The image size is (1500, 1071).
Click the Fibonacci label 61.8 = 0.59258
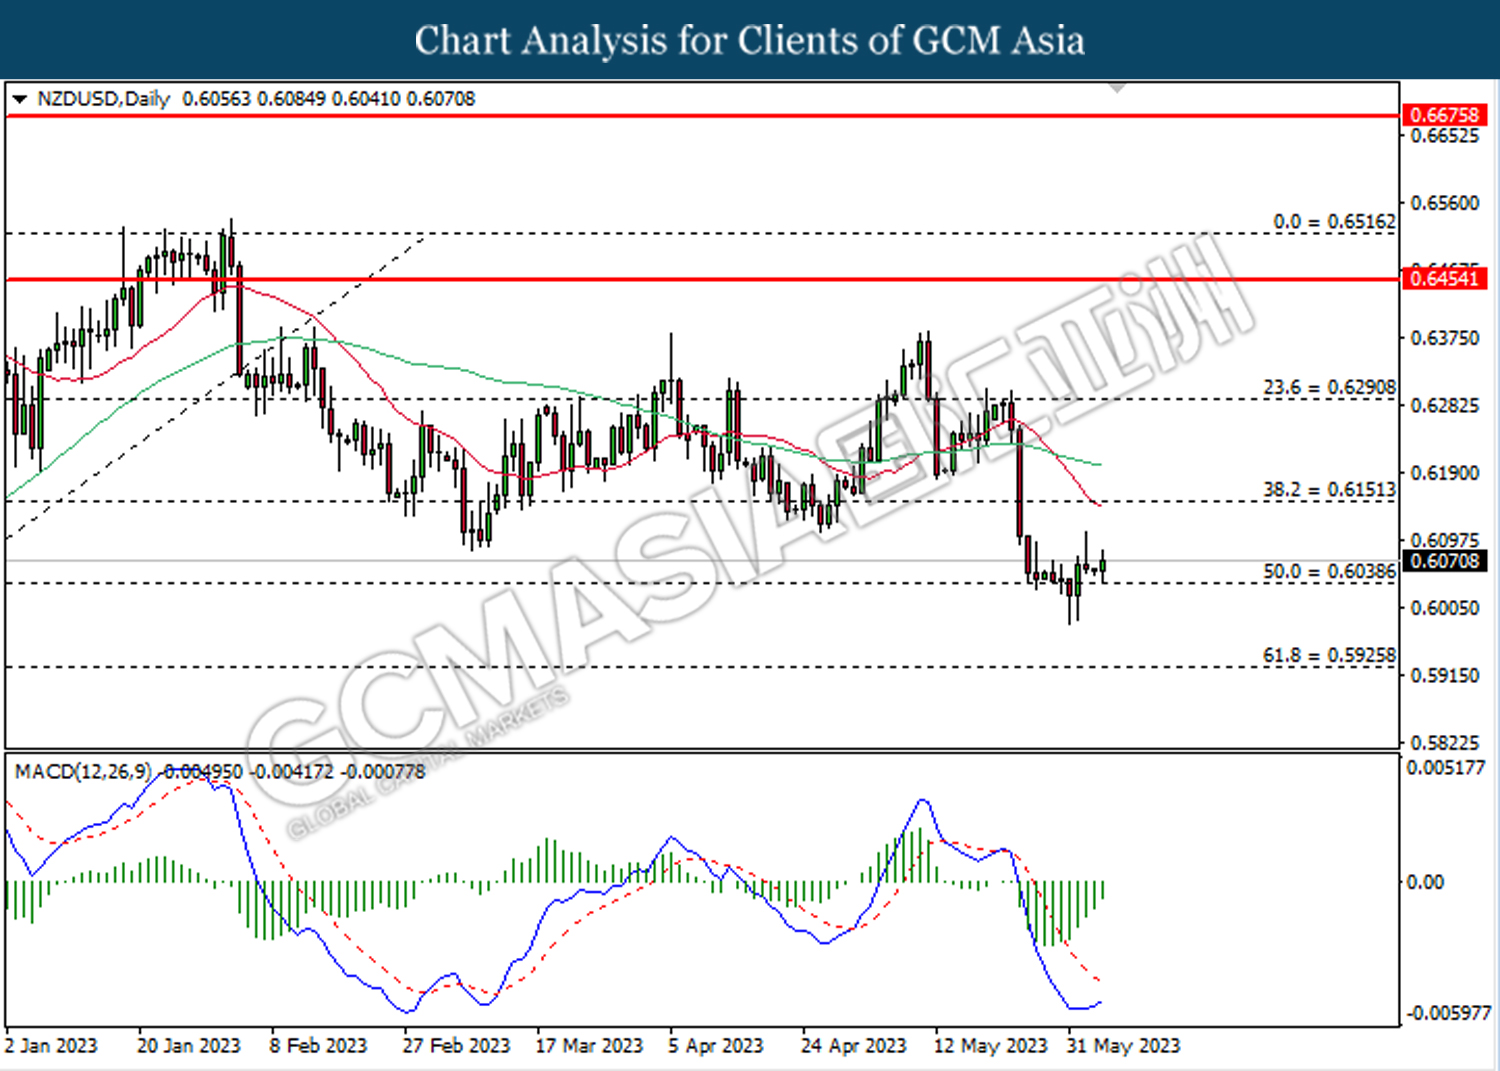pos(1329,655)
